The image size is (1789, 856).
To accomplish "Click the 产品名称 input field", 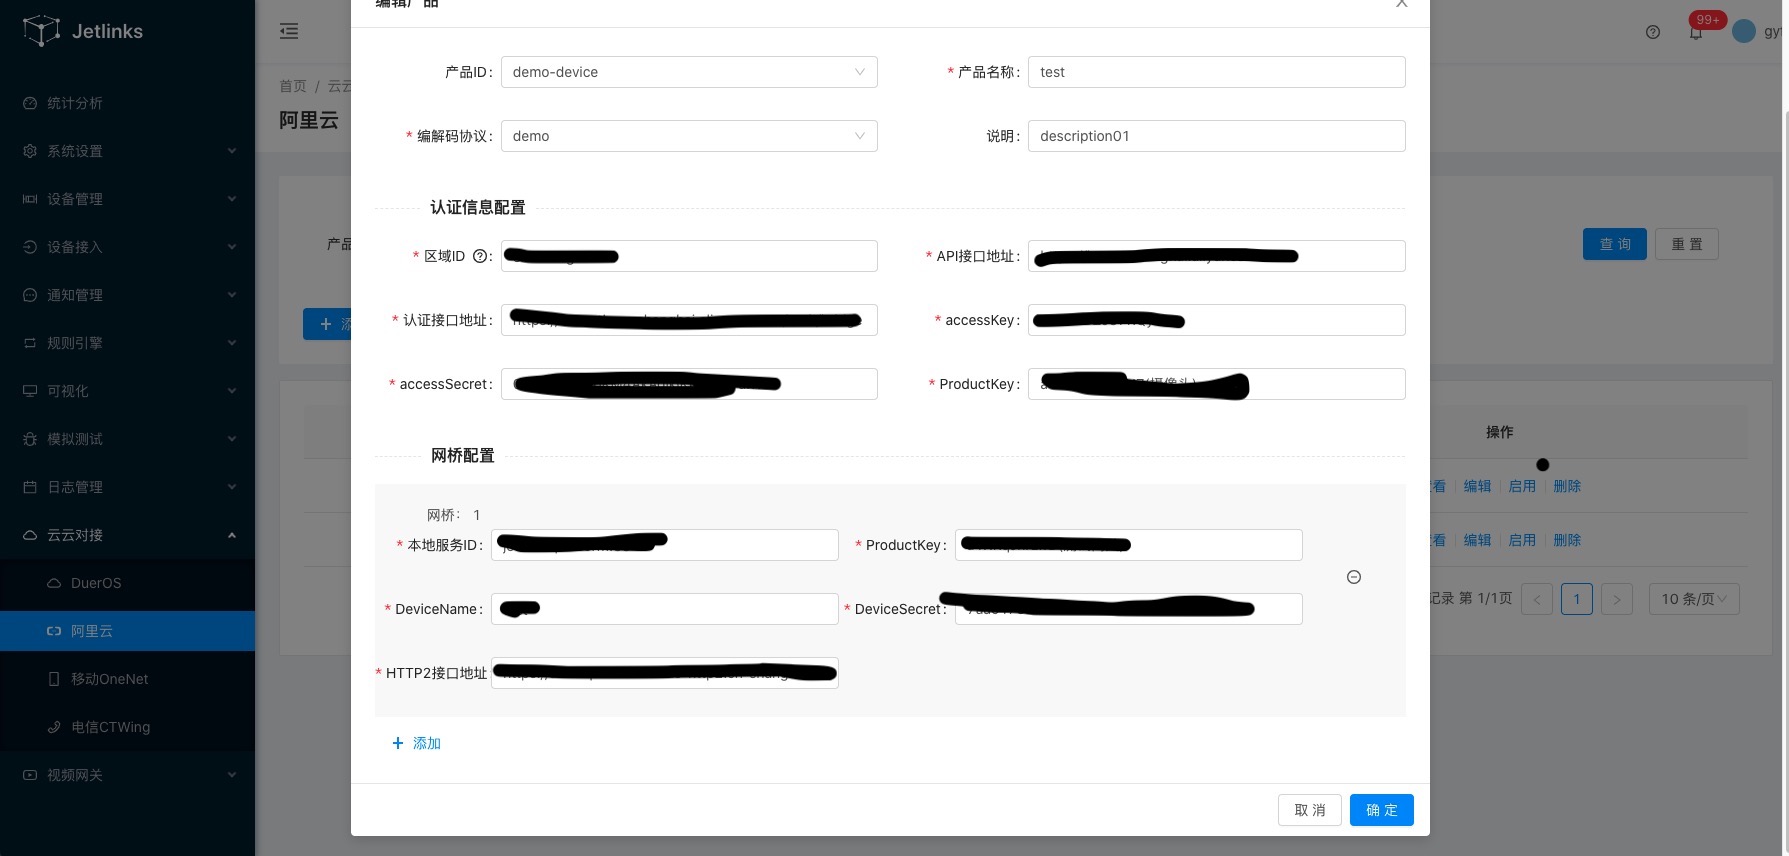I will [1216, 72].
